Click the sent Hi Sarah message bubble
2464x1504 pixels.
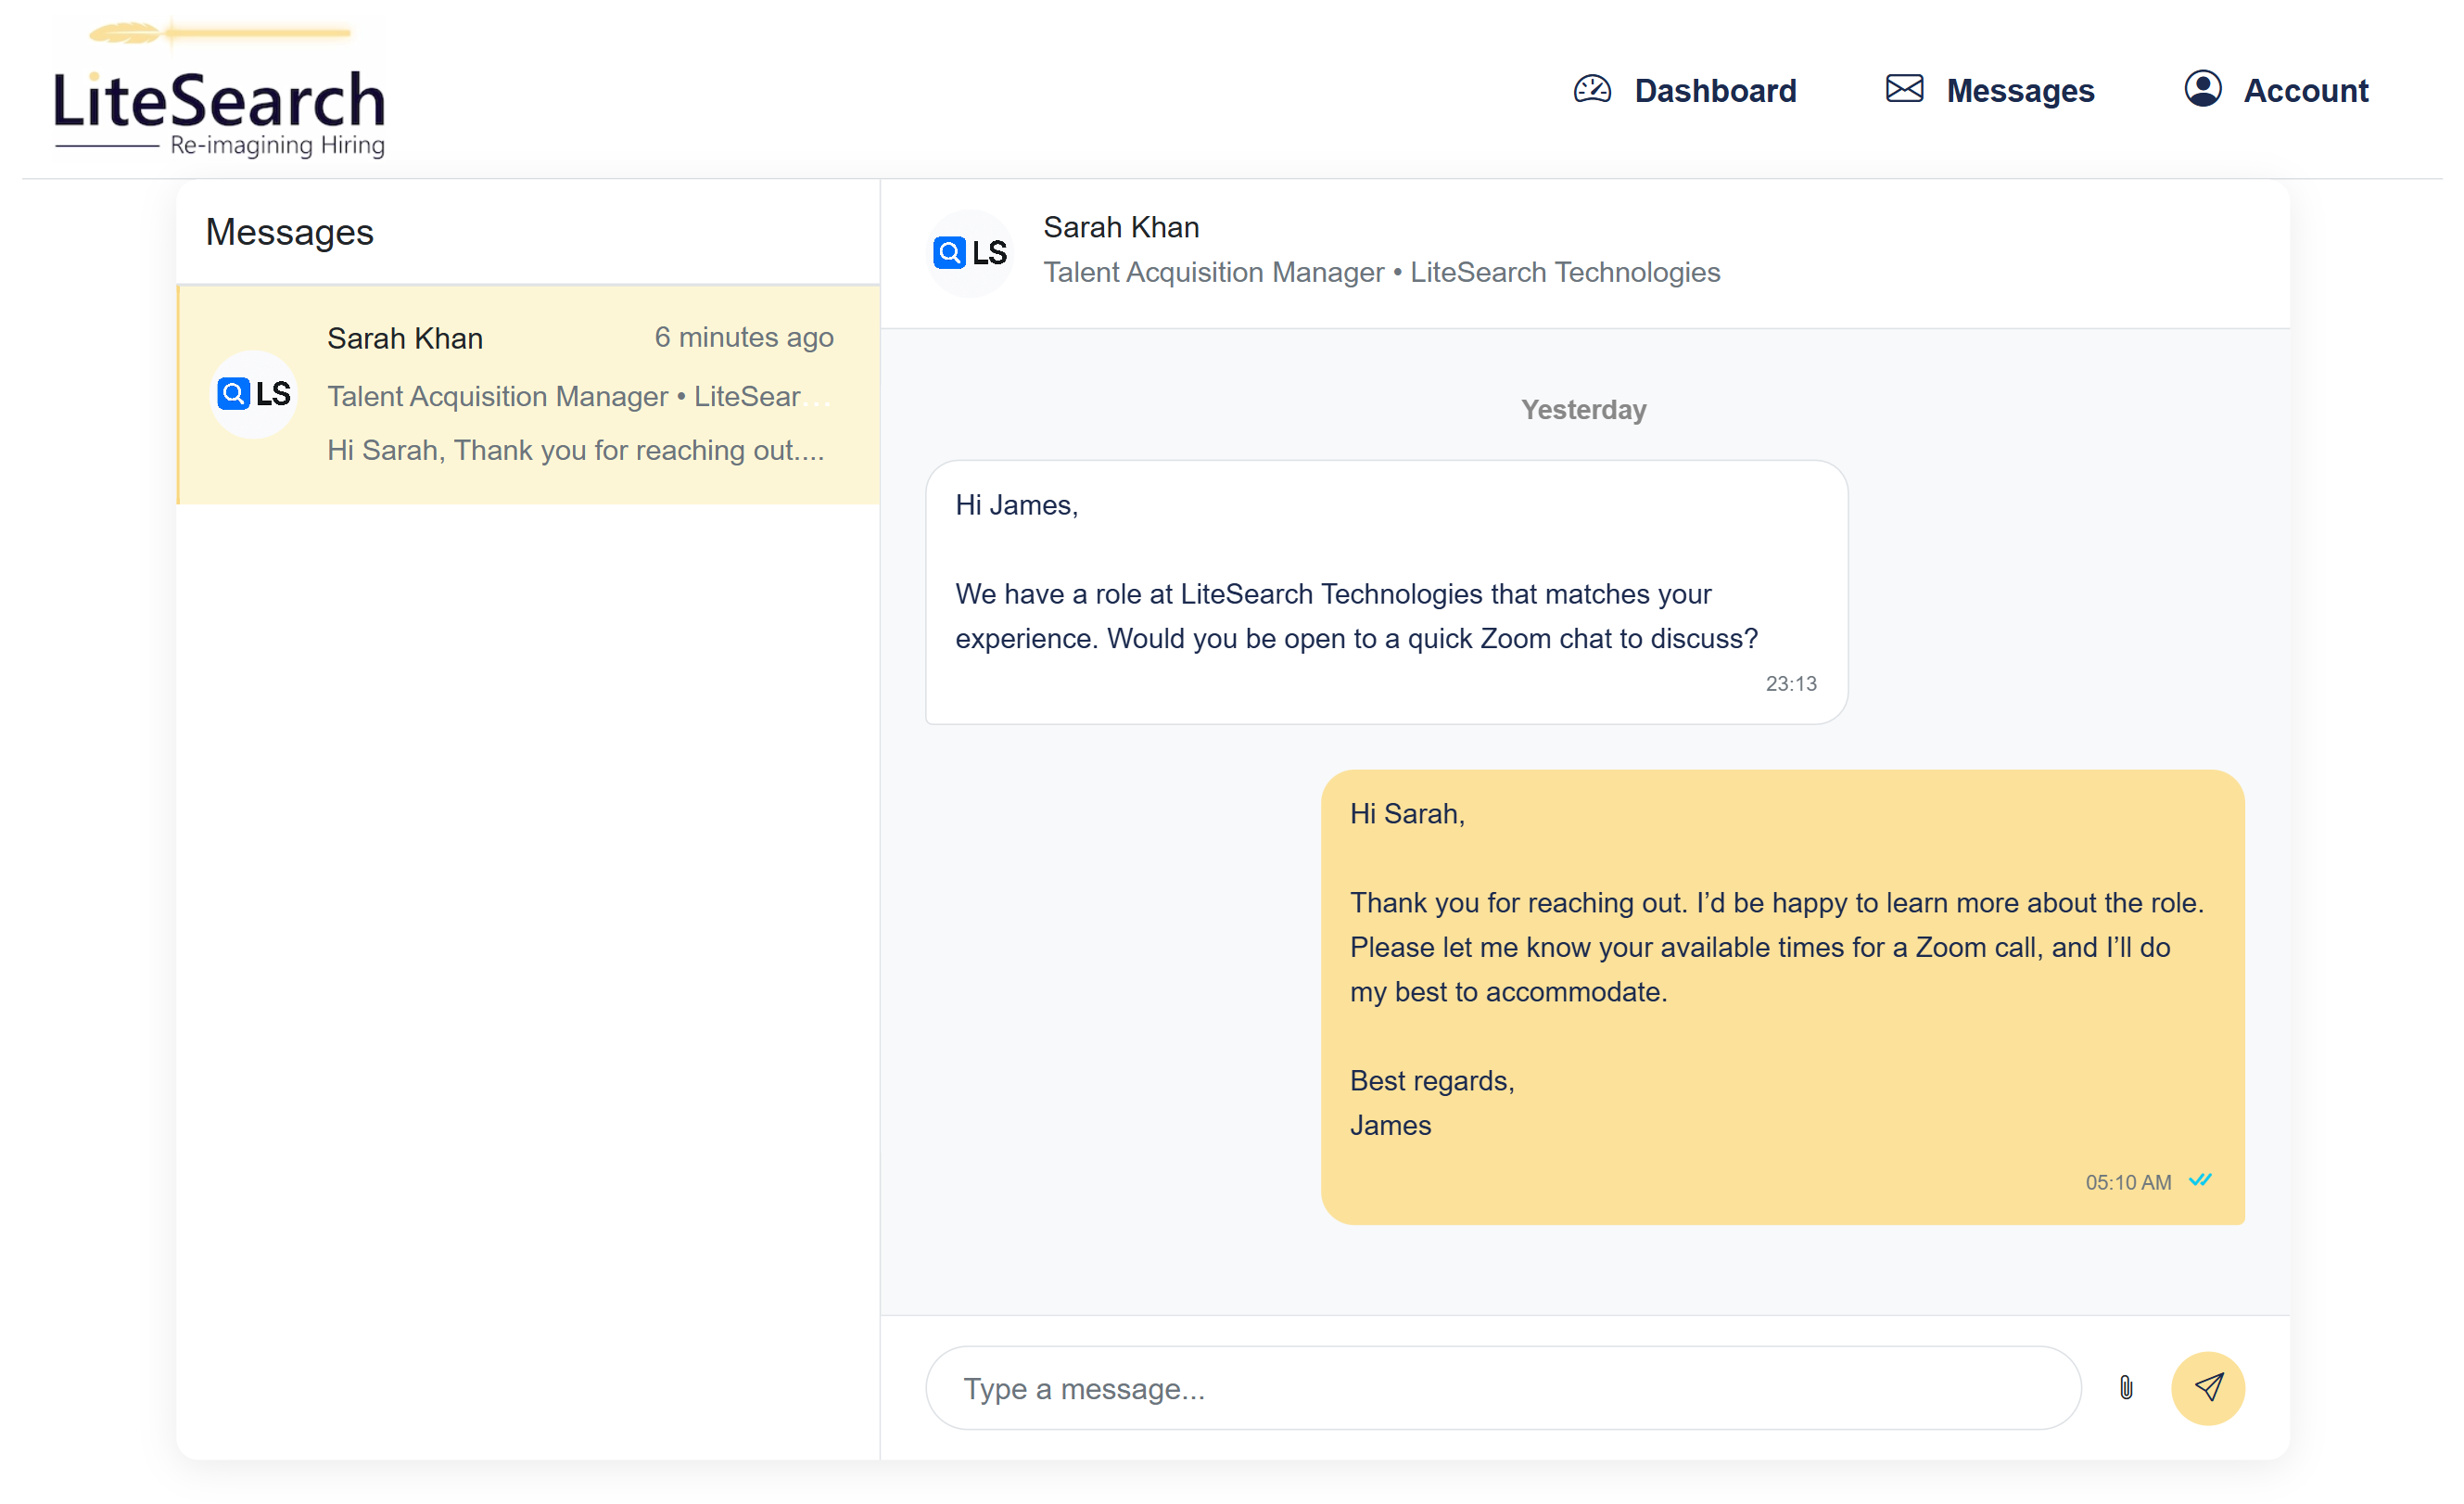[1781, 996]
